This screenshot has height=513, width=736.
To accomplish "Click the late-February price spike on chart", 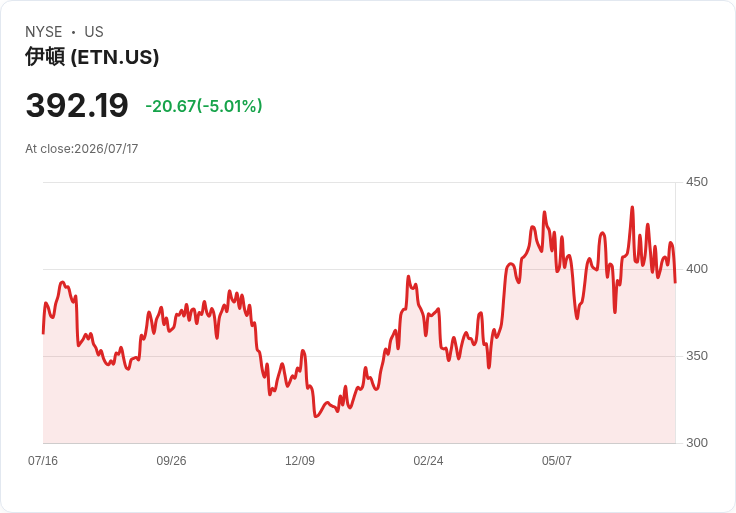I will pyautogui.click(x=408, y=276).
